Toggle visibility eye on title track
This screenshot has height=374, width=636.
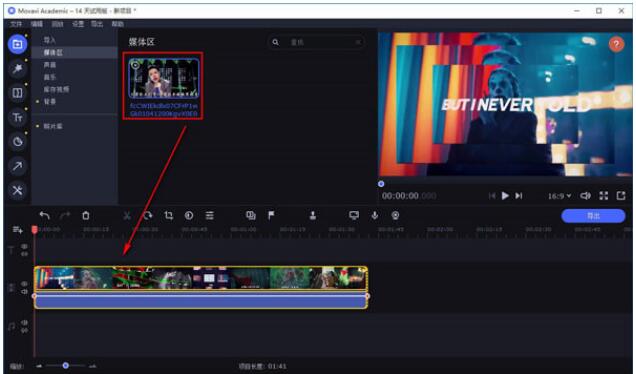coord(24,246)
